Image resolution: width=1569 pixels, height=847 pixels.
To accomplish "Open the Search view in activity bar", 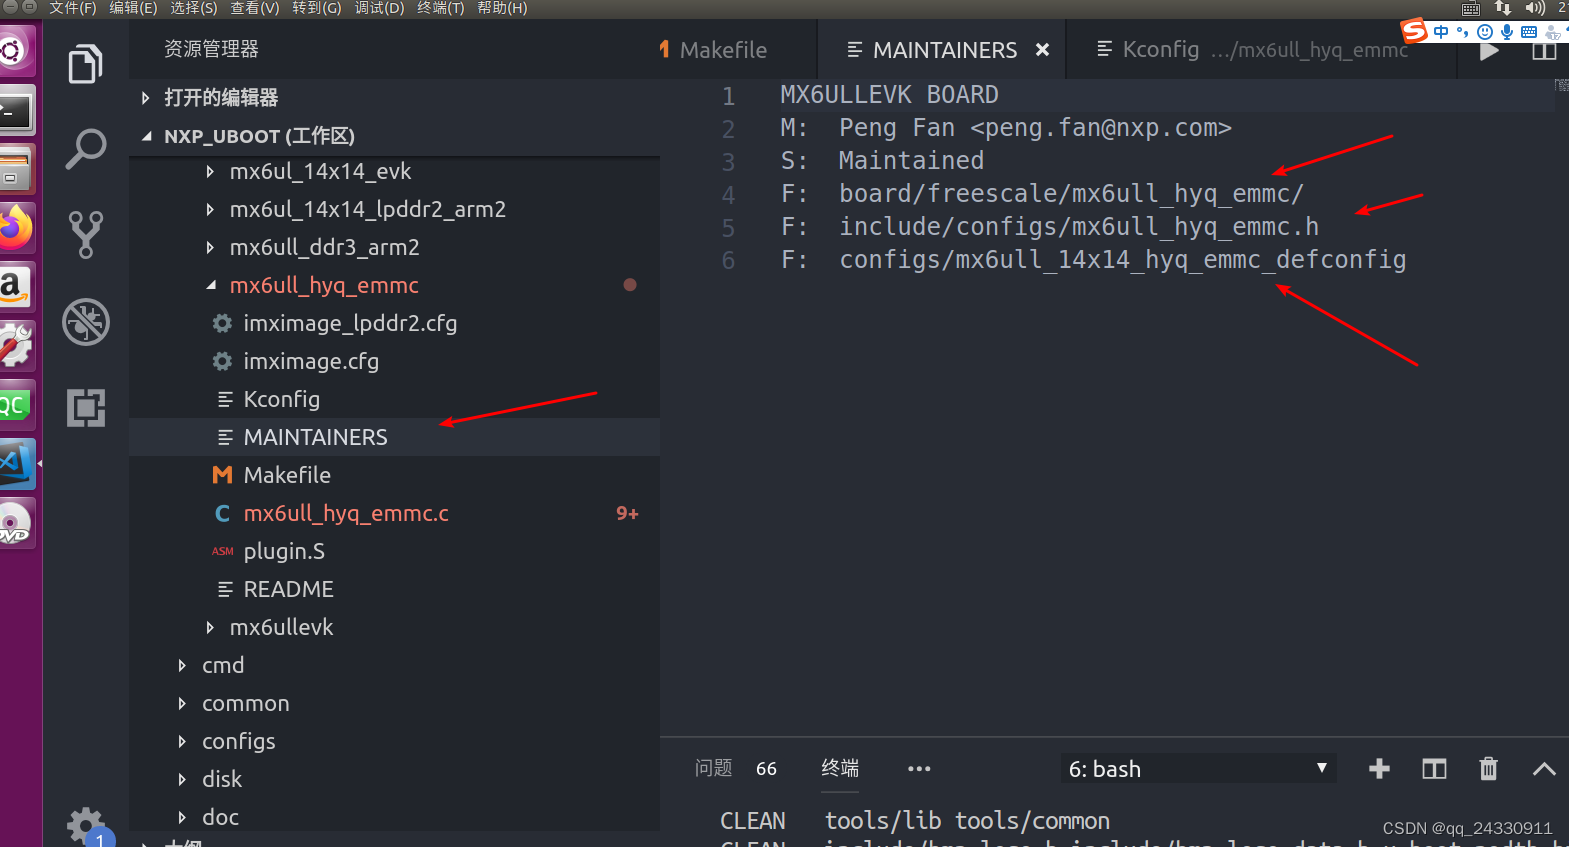I will point(86,149).
